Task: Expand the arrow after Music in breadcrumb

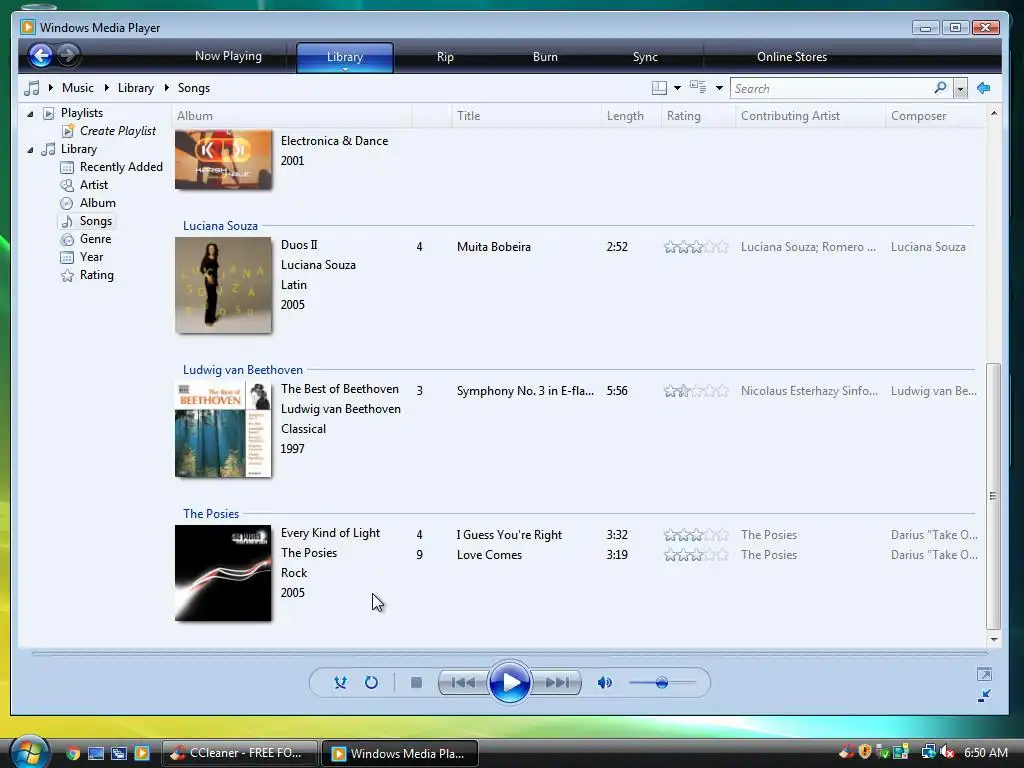Action: coord(106,88)
